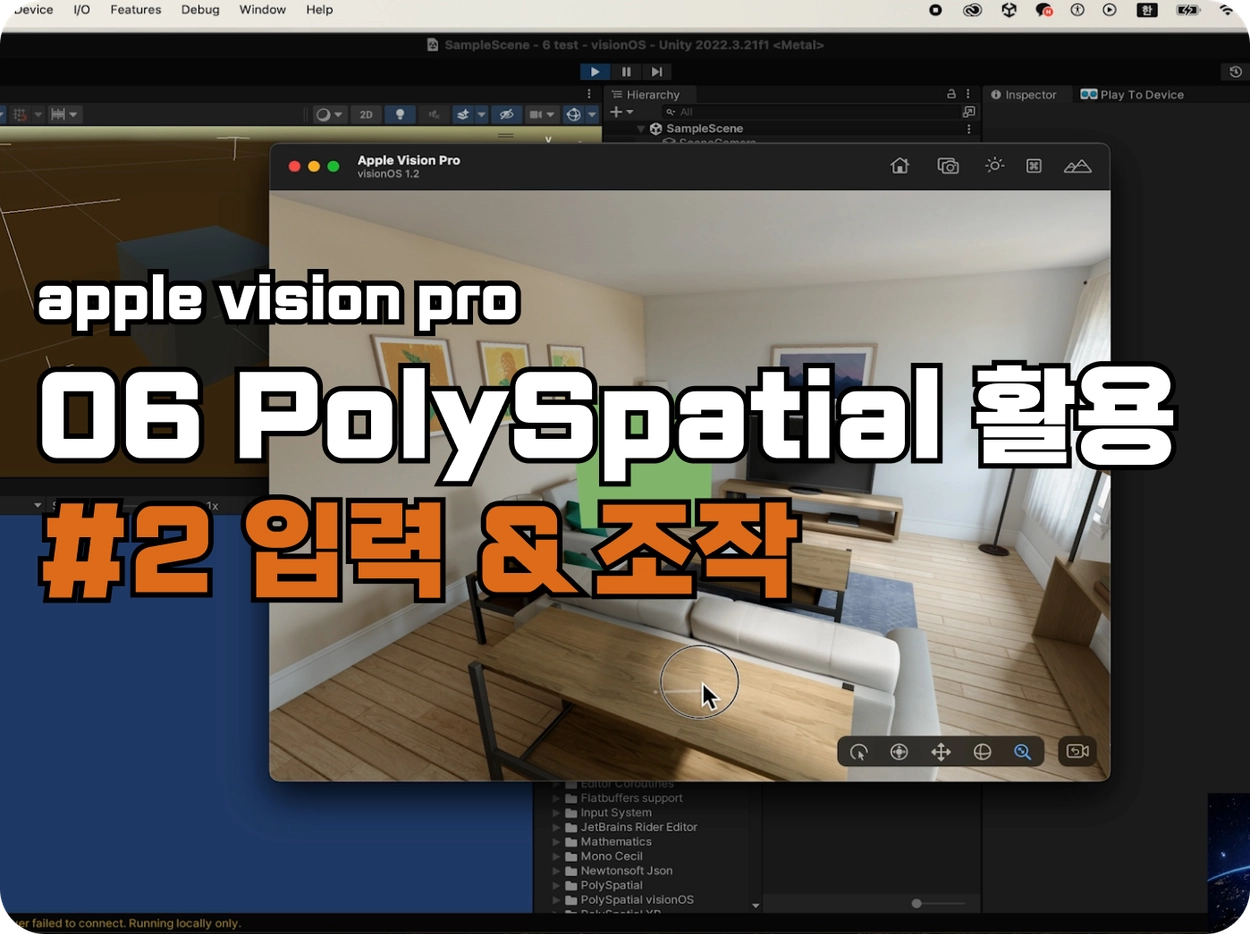This screenshot has height=934, width=1250.
Task: Toggle 2D view mode in the Scene view
Action: [366, 115]
